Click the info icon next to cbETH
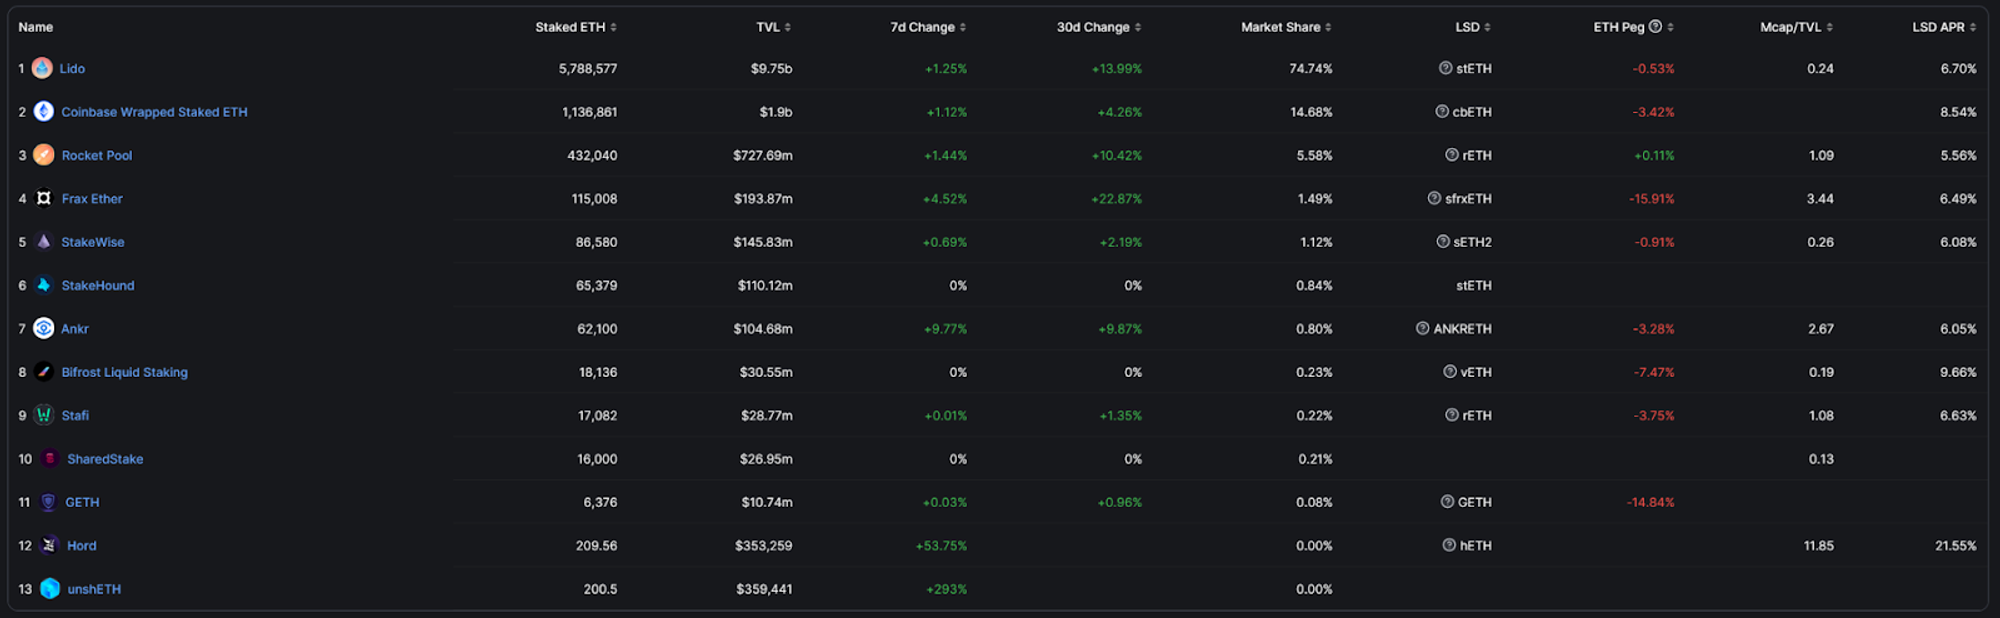 1442,112
